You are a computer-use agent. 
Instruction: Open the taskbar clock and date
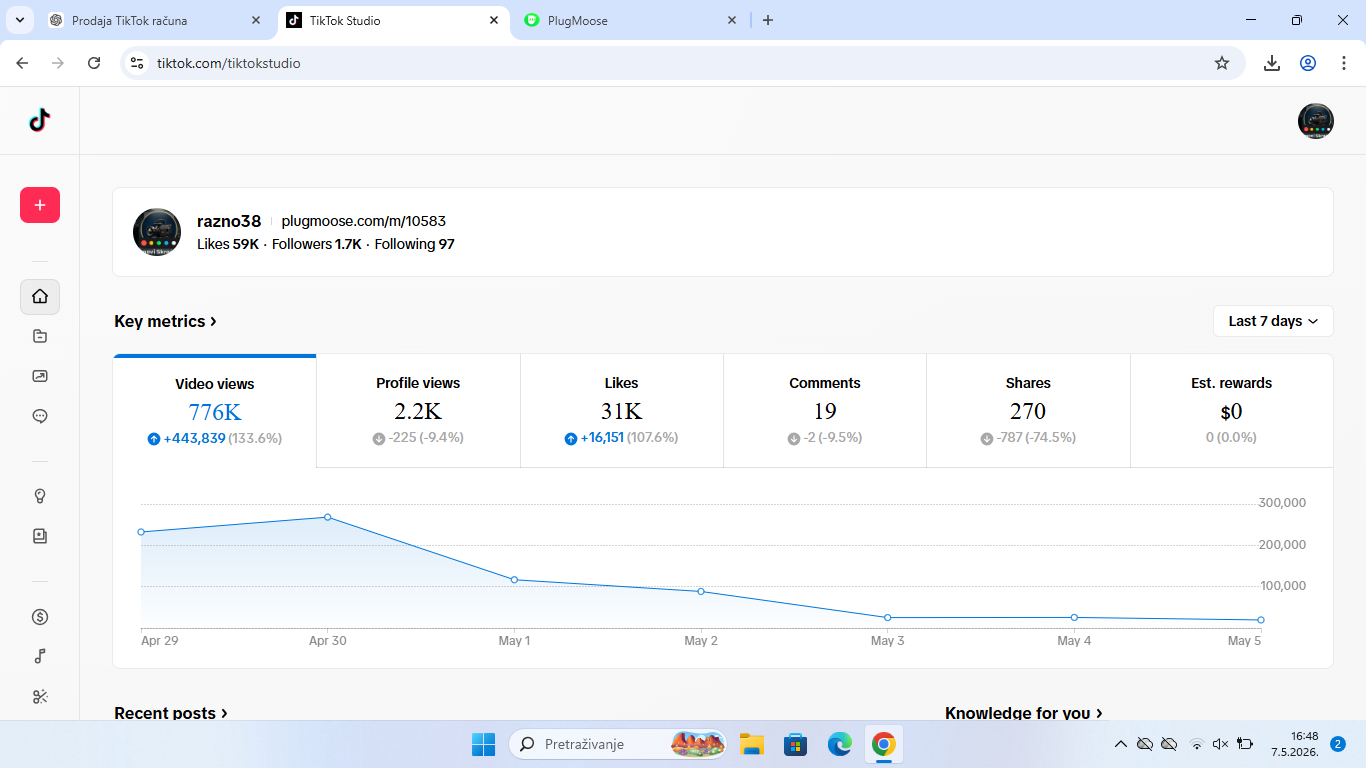point(1294,744)
